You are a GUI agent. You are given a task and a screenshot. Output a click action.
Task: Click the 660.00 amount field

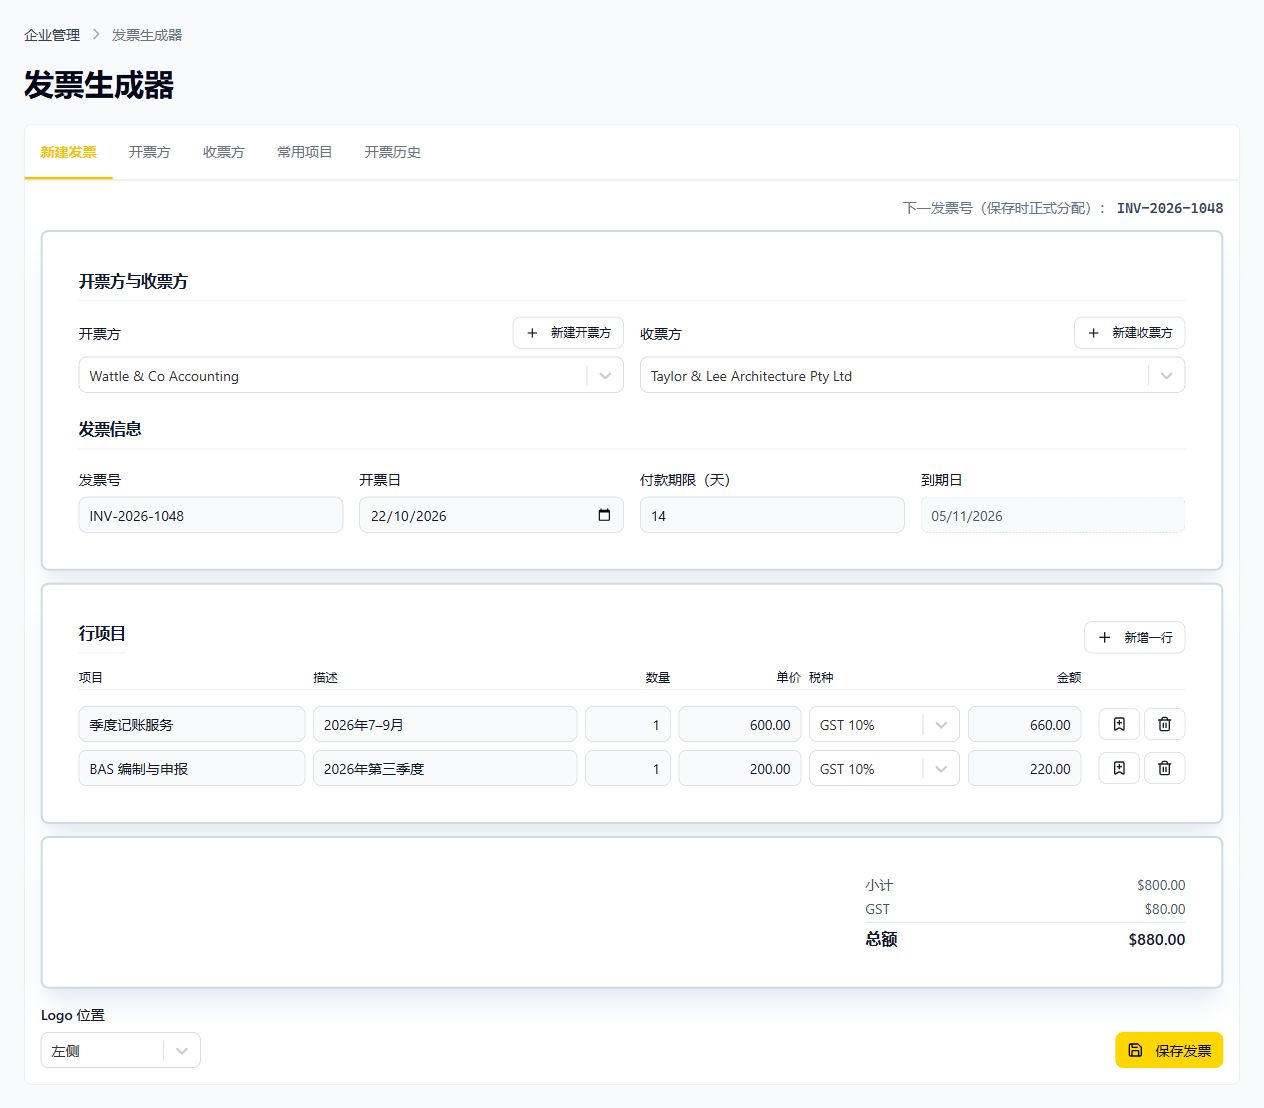pos(1025,724)
